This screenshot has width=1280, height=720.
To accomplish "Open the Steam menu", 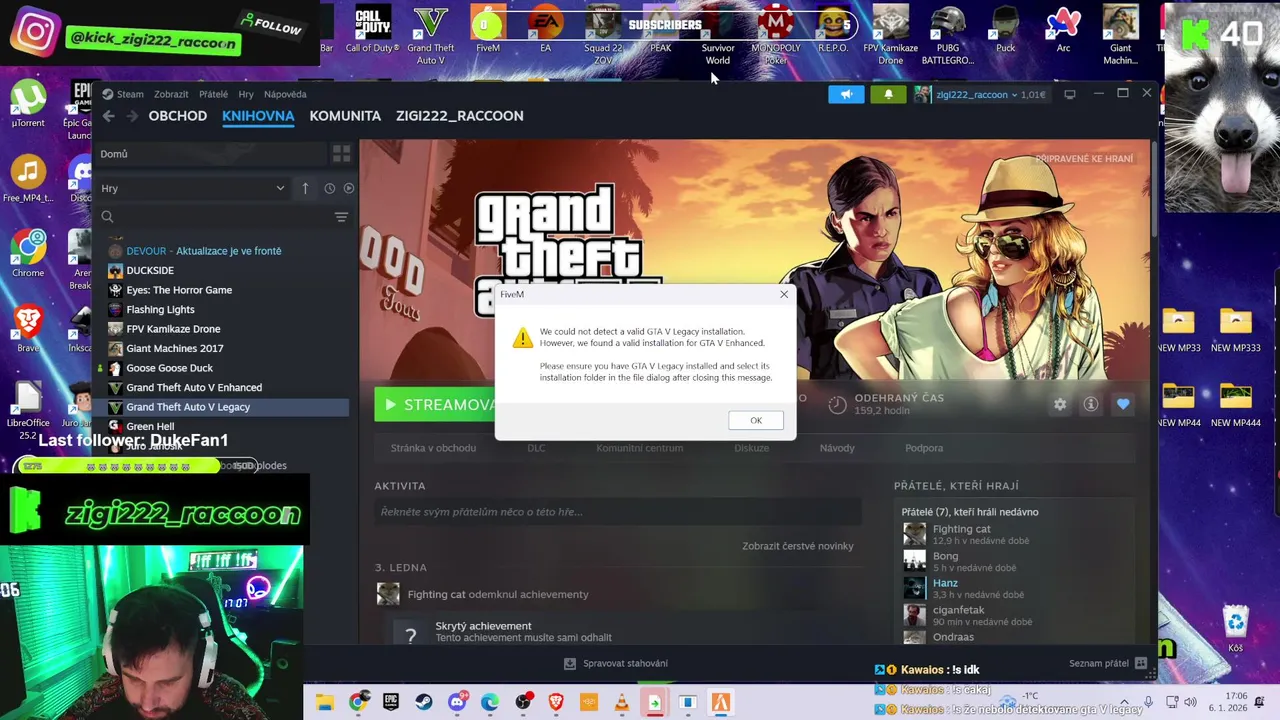I will tap(123, 94).
